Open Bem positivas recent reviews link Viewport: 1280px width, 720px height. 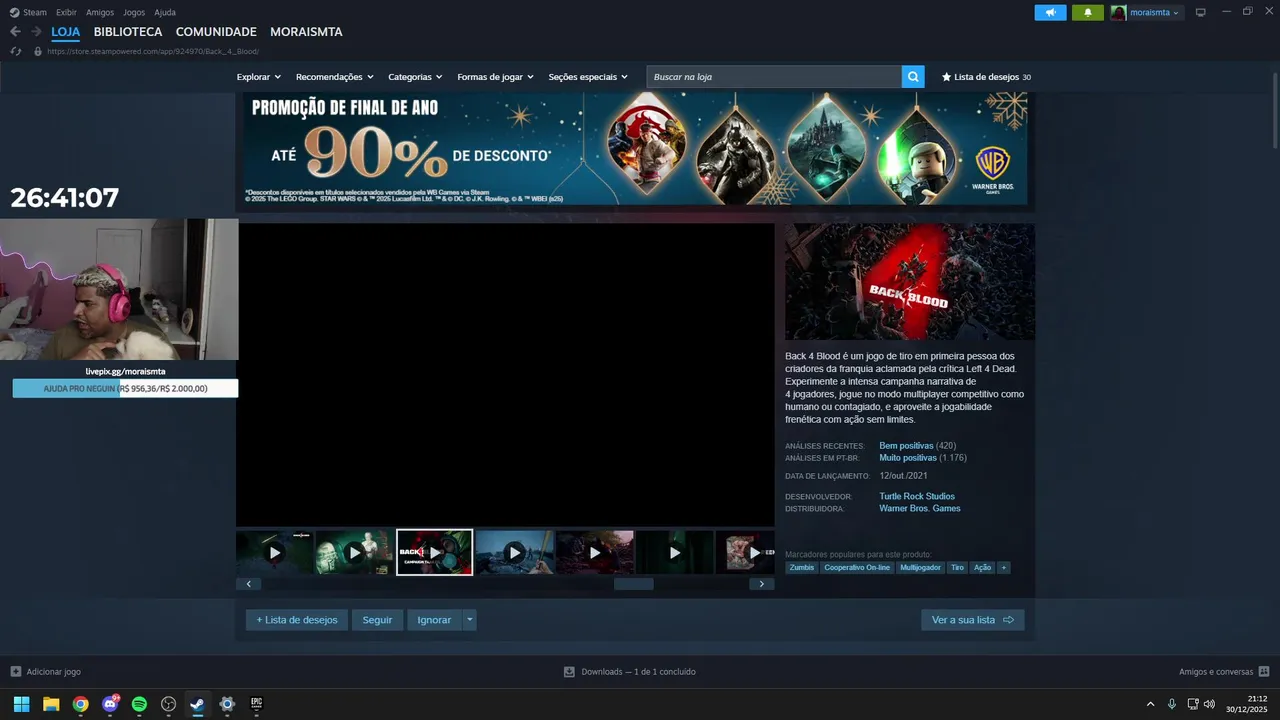[906, 445]
